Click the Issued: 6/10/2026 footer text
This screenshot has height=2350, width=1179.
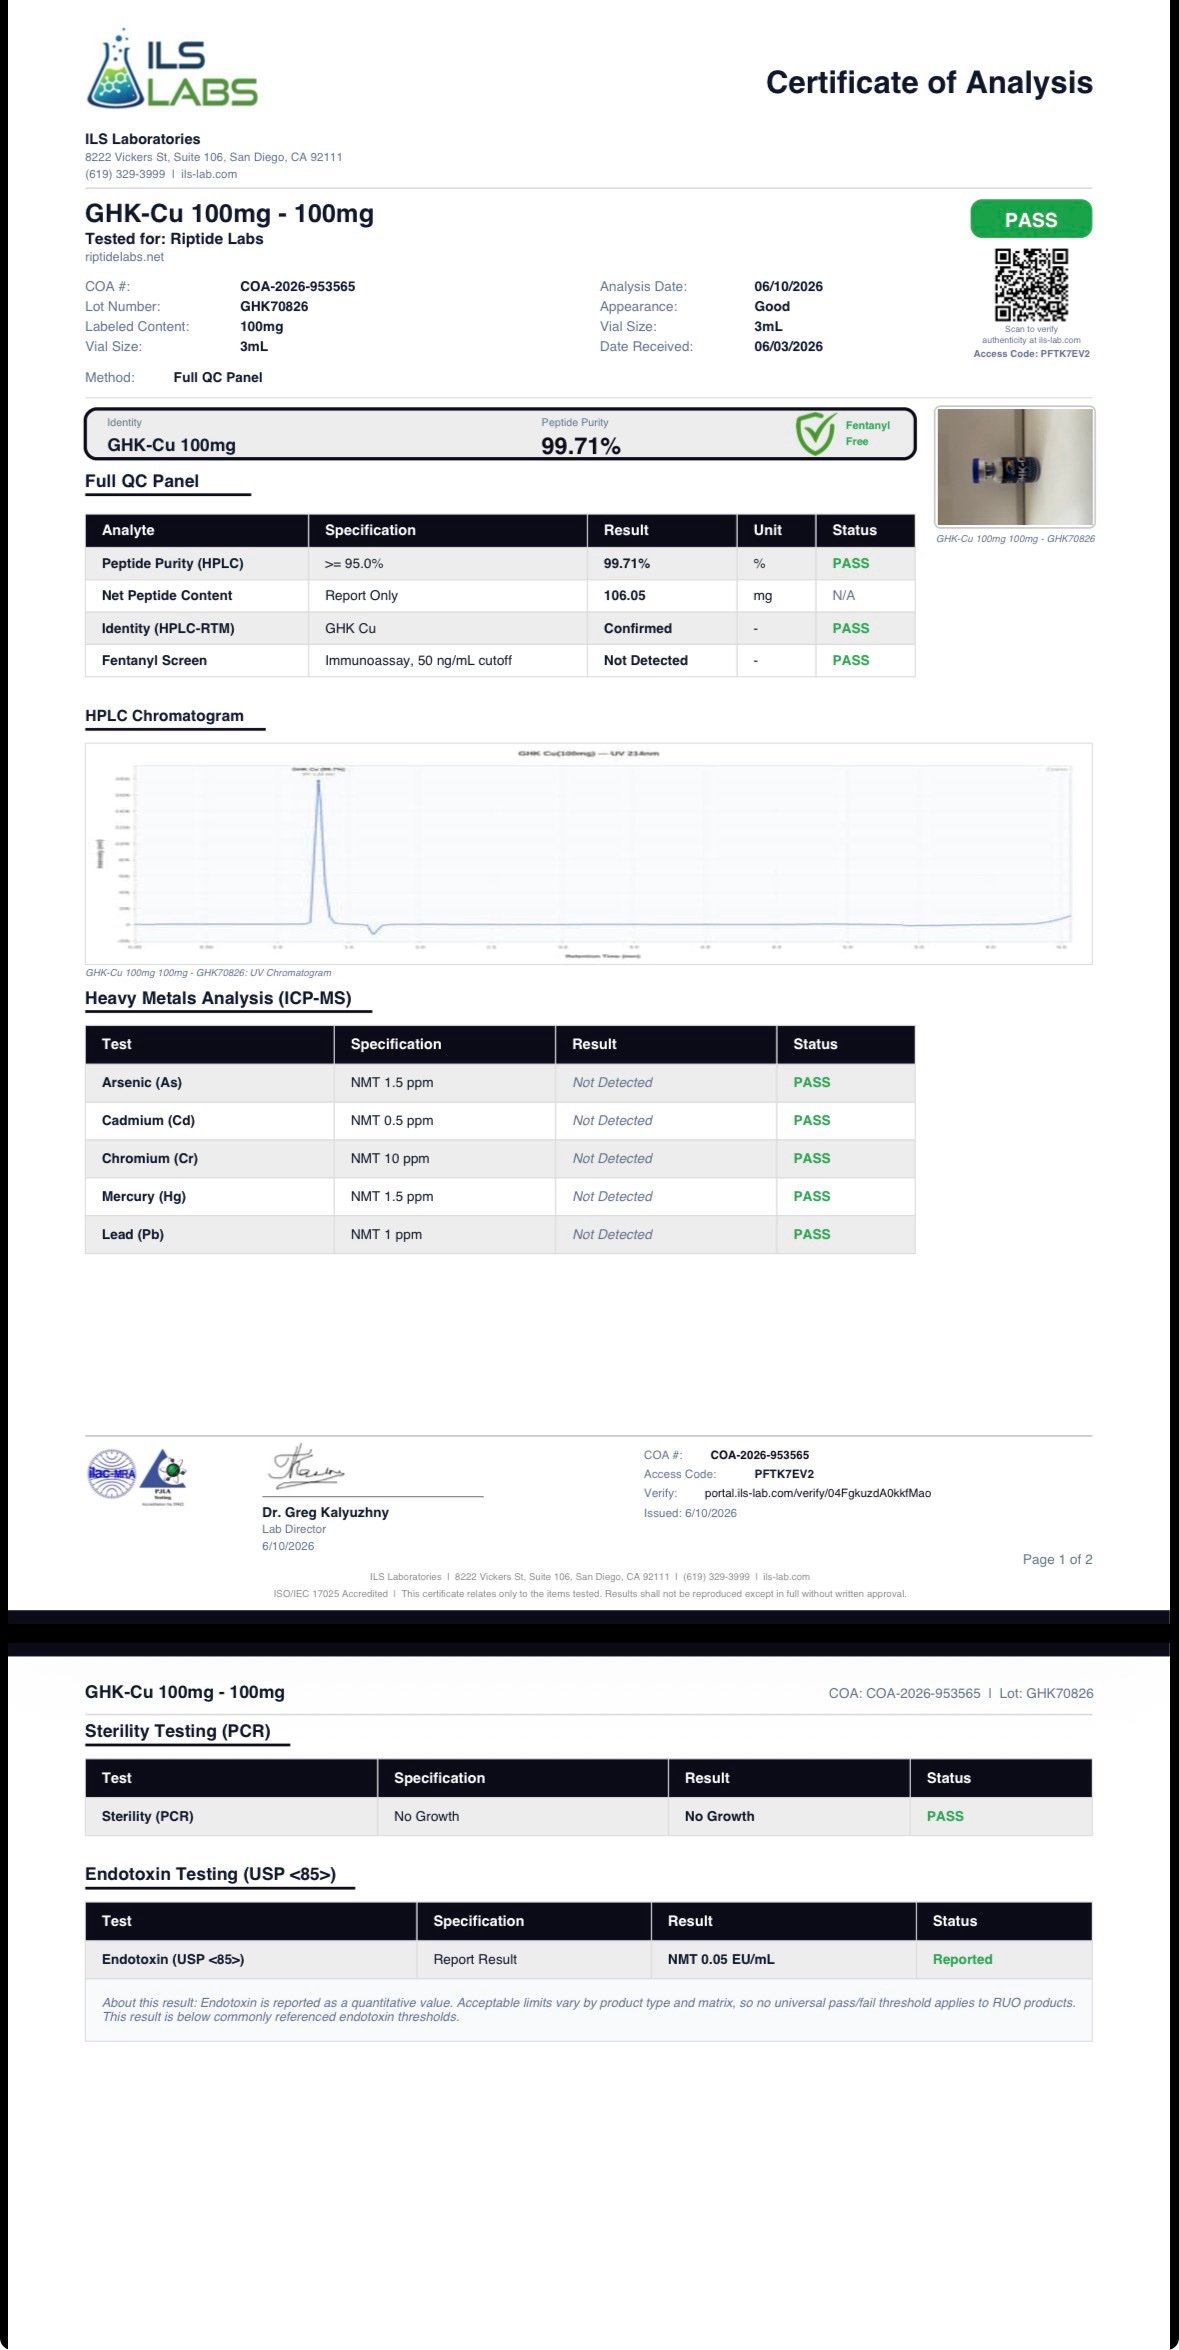pos(690,1513)
